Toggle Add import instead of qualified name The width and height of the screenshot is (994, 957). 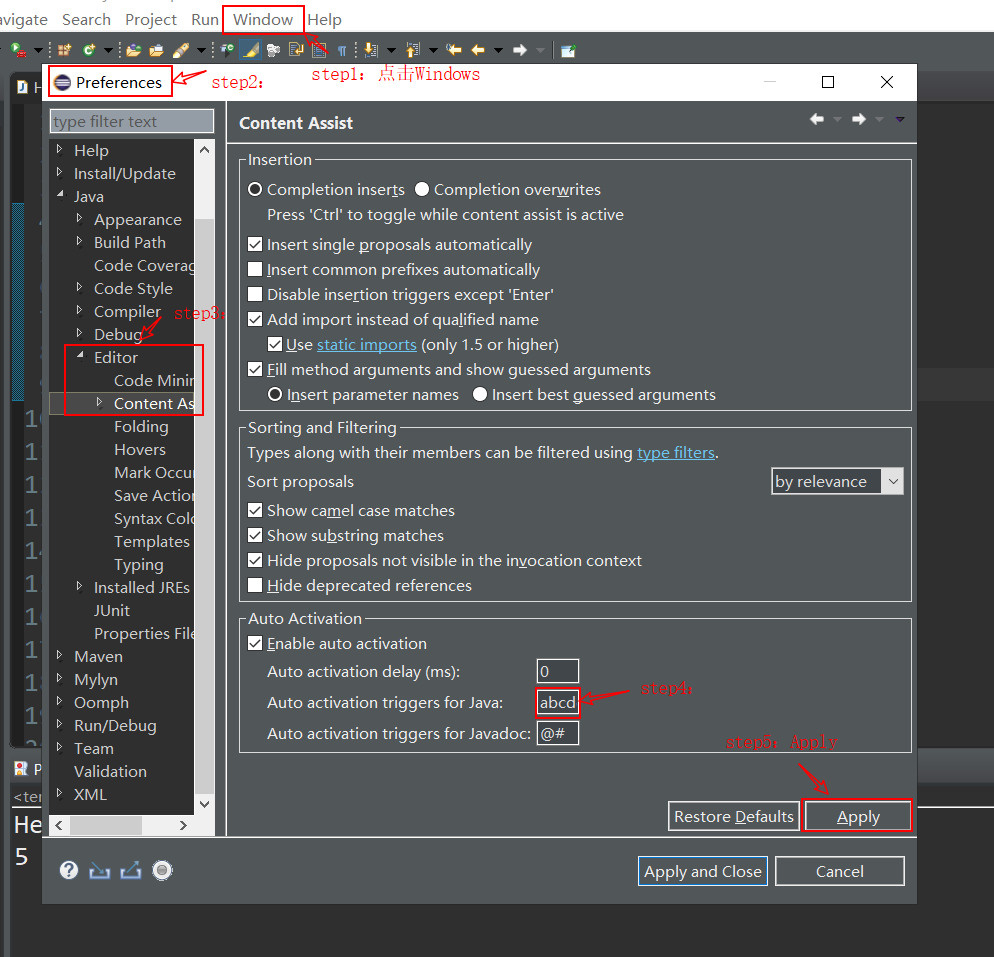[x=255, y=319]
